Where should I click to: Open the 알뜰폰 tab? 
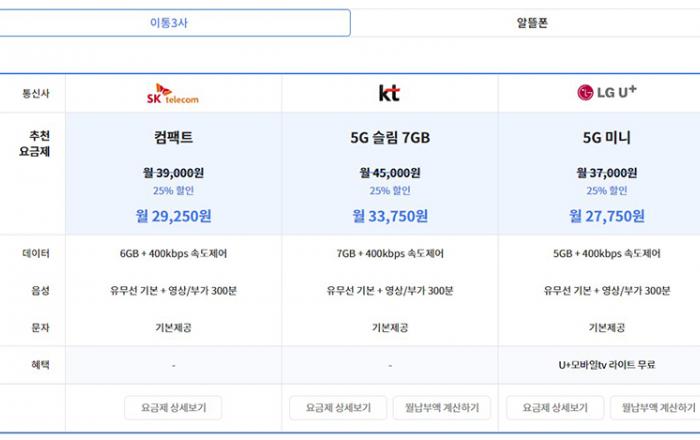click(x=525, y=23)
